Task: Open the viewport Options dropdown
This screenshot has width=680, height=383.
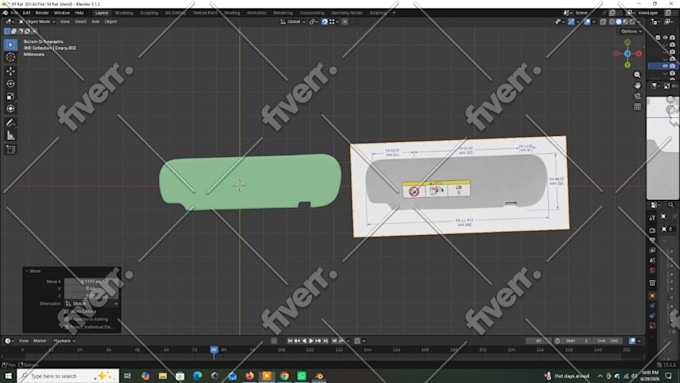Action: [631, 31]
